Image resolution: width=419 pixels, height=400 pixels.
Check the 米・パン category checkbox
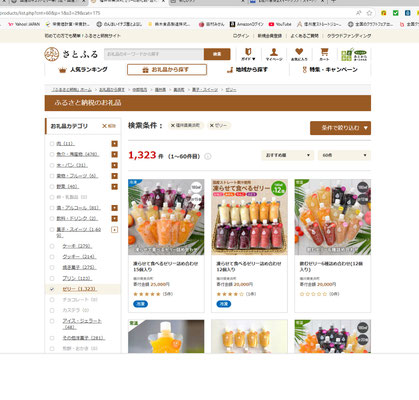tap(52, 165)
